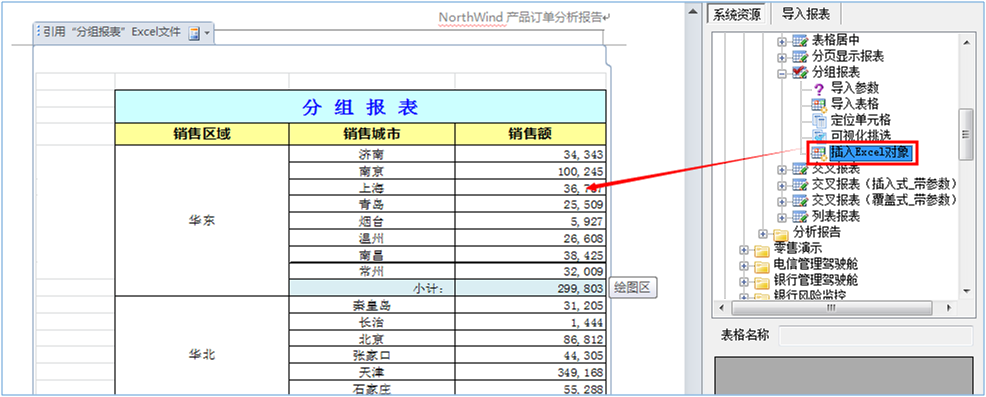Click the 销售额 header cell
Screen dimensions: 986x397
pyautogui.click(x=530, y=134)
